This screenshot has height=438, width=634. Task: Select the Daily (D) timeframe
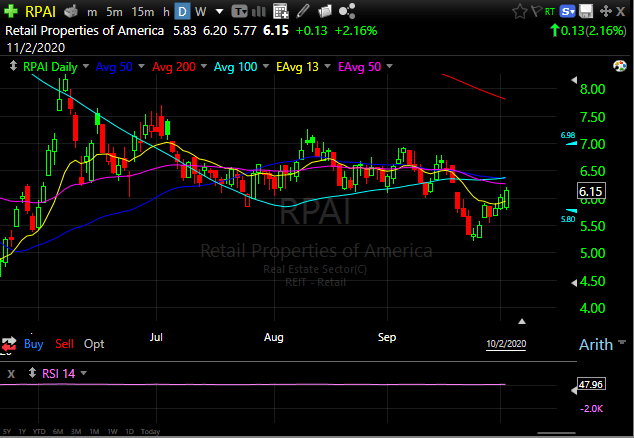[181, 12]
